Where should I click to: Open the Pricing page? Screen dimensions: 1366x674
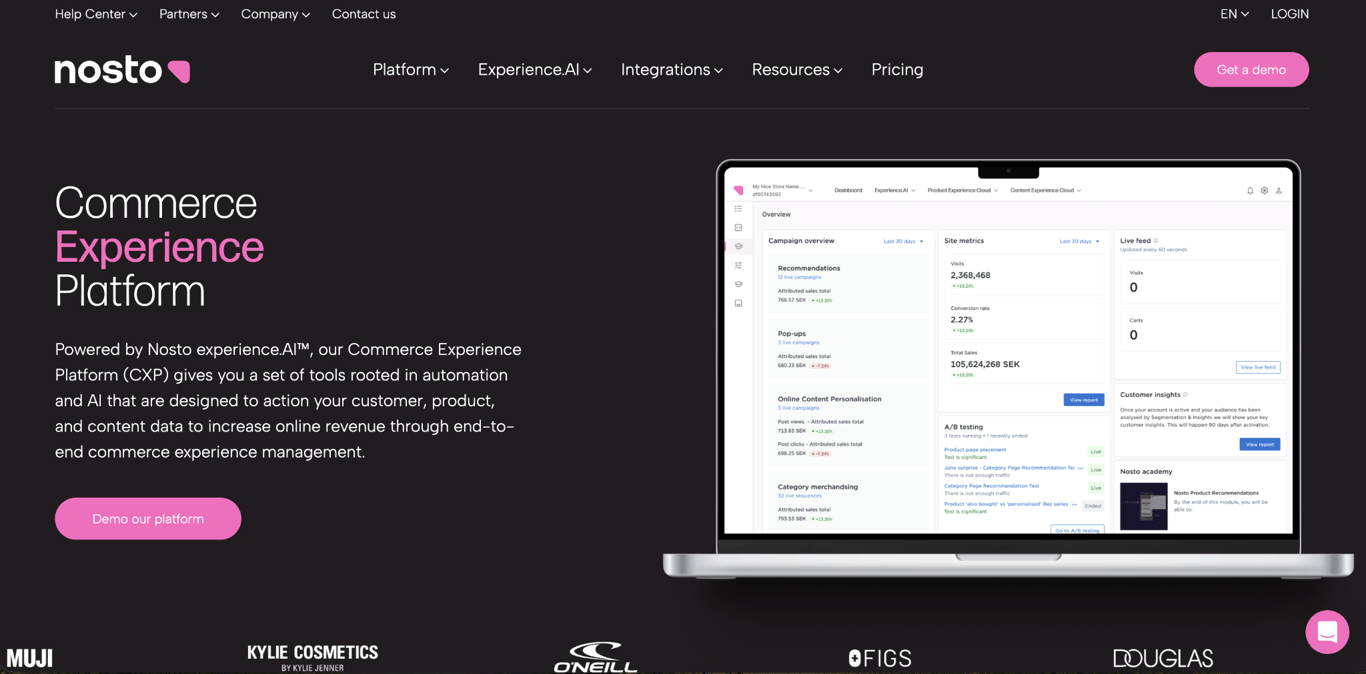(897, 69)
